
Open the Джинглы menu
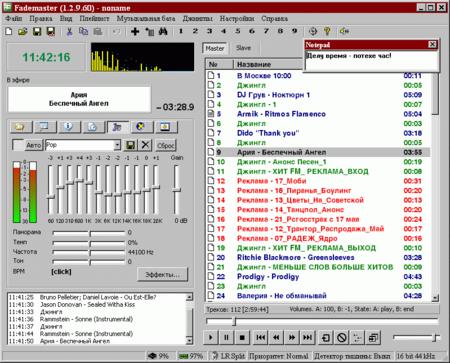pyautogui.click(x=198, y=19)
